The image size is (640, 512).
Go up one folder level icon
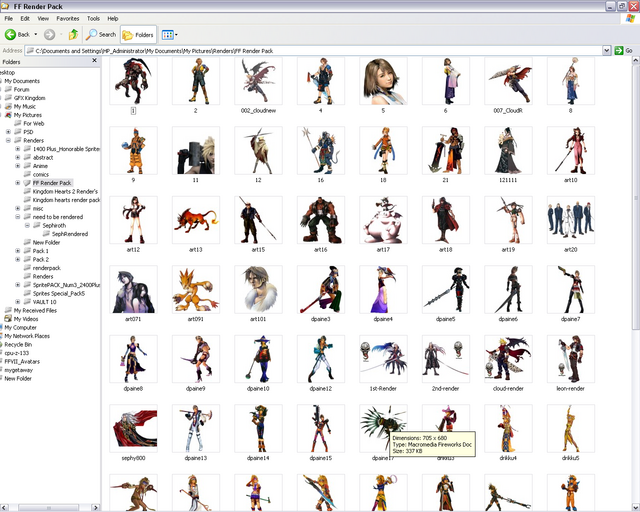[73, 35]
